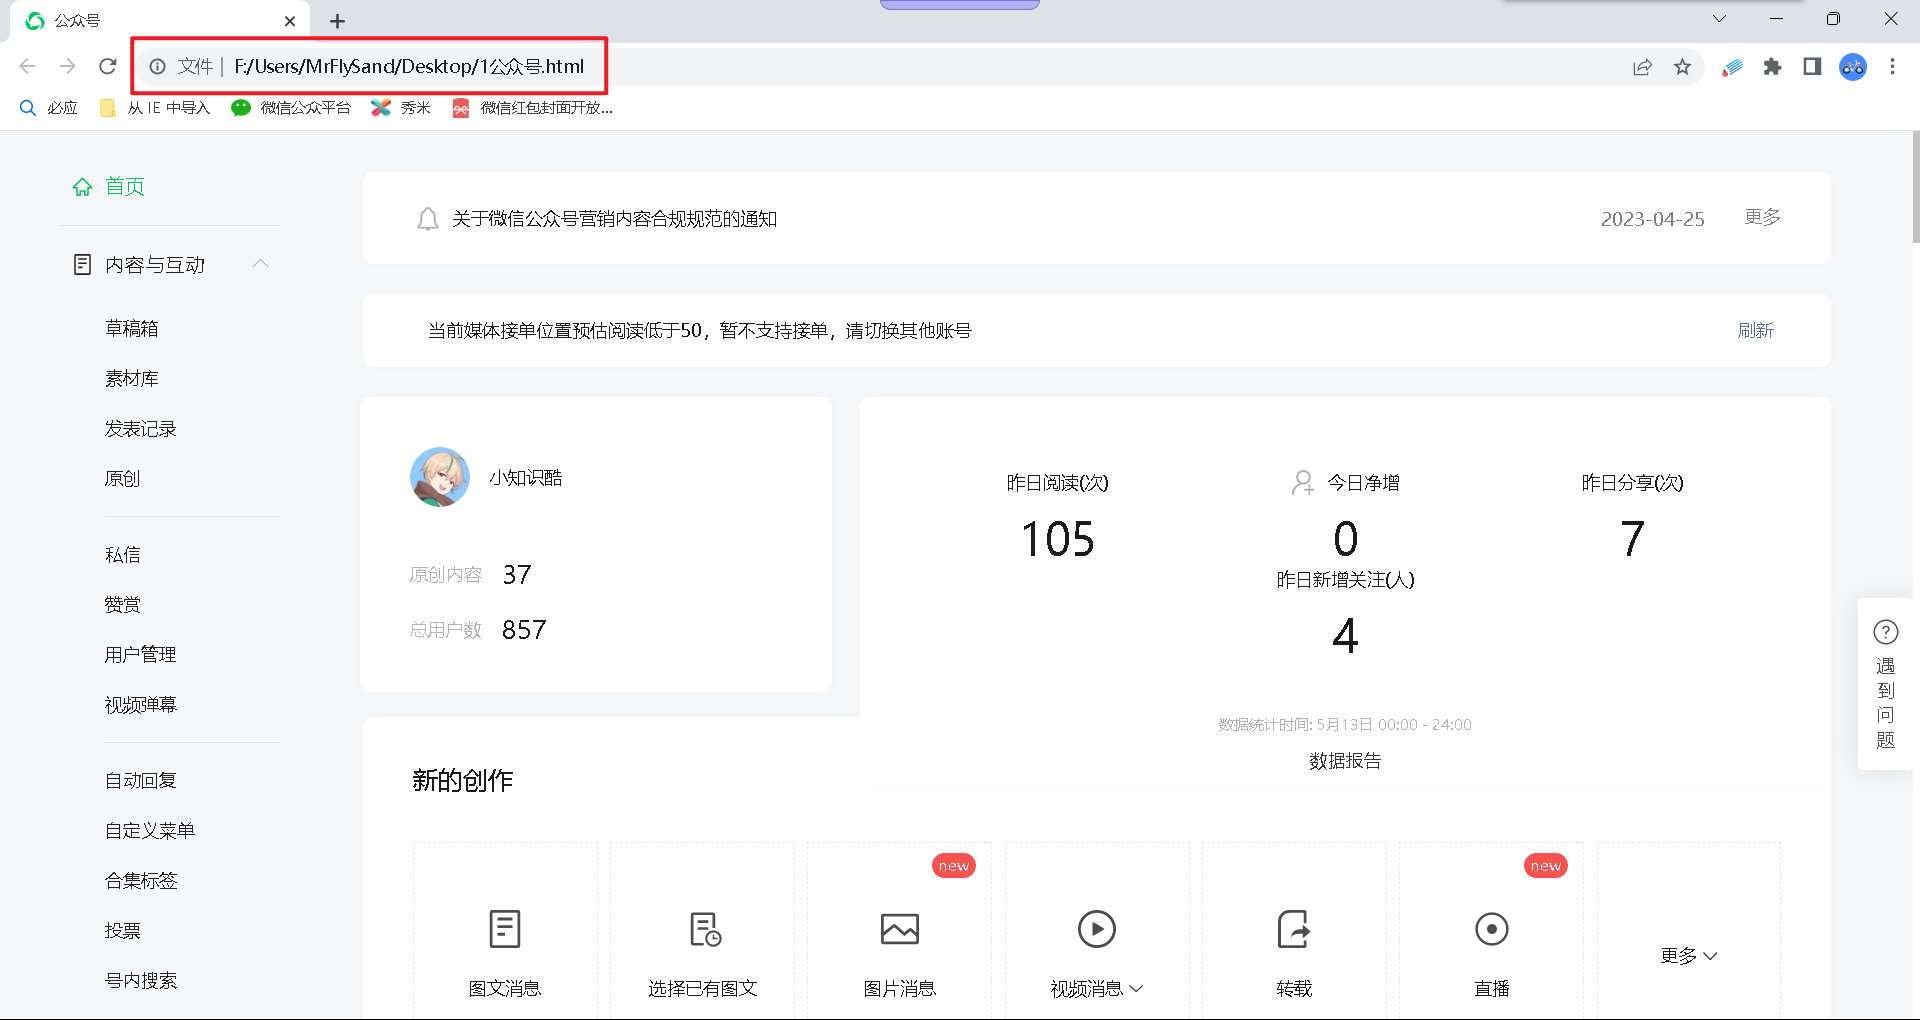Click the 小知识酷 account avatar
This screenshot has height=1020, width=1920.
[440, 477]
